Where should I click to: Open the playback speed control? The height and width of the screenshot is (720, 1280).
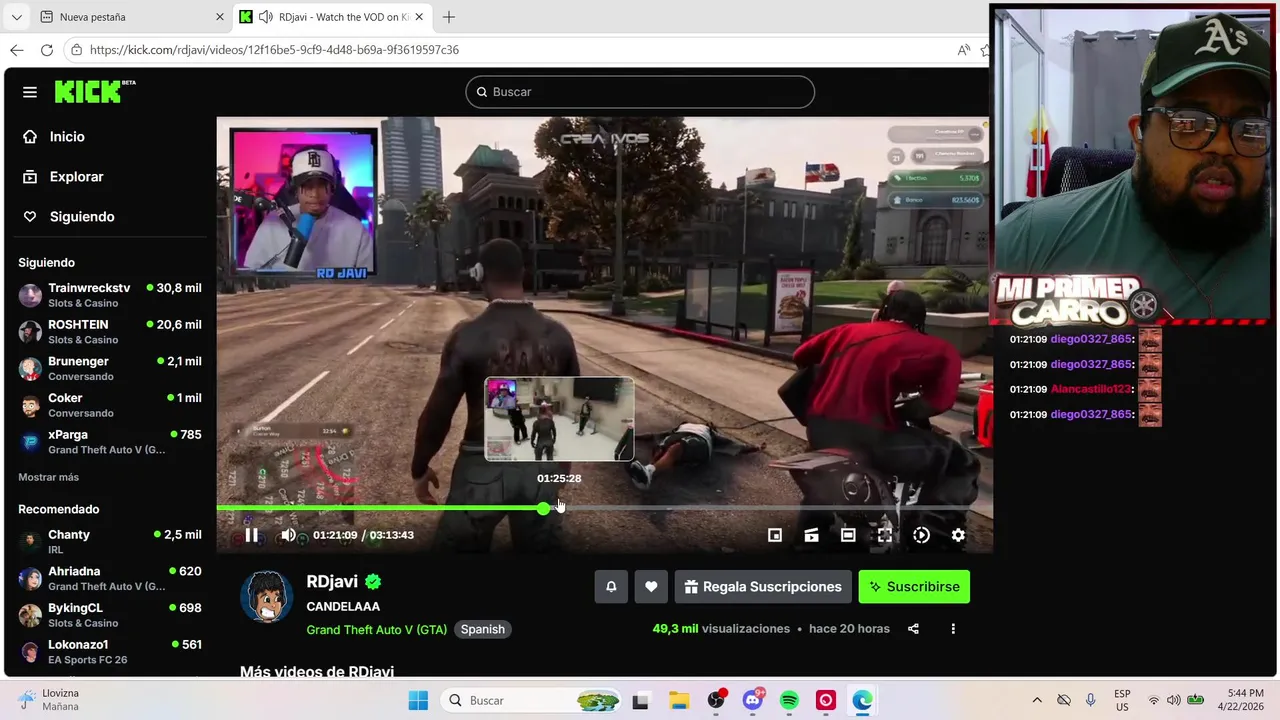pyautogui.click(x=921, y=535)
